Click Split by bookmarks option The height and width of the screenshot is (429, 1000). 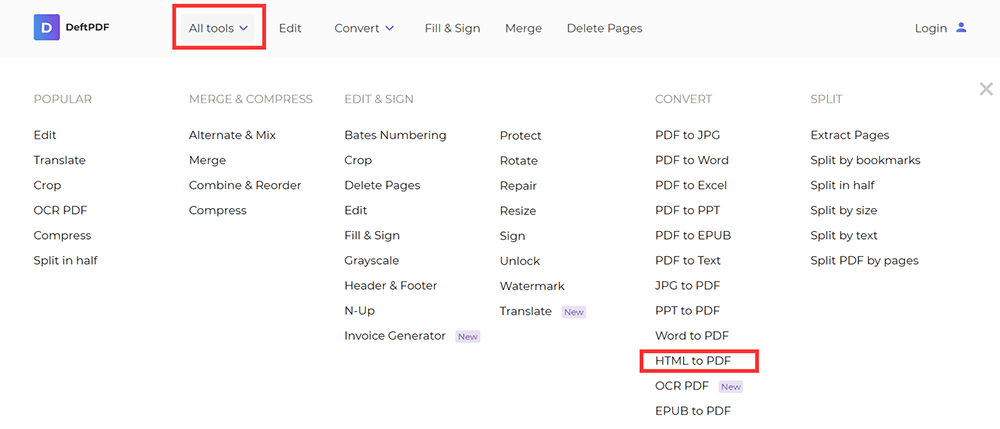point(865,160)
